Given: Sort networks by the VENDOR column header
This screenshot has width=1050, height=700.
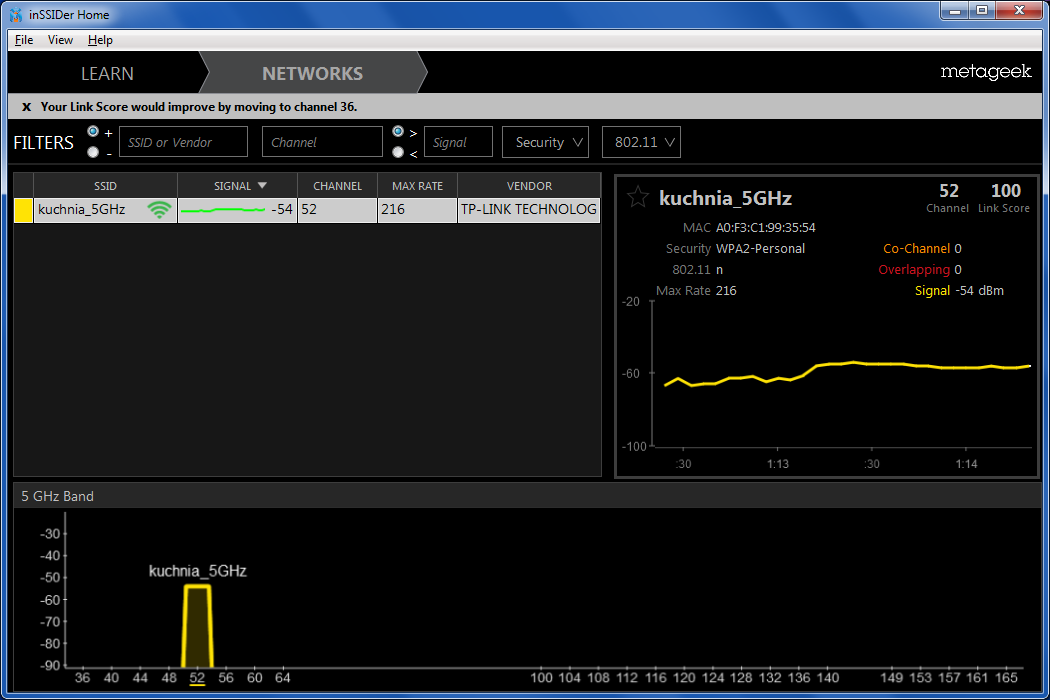Looking at the screenshot, I should [529, 186].
